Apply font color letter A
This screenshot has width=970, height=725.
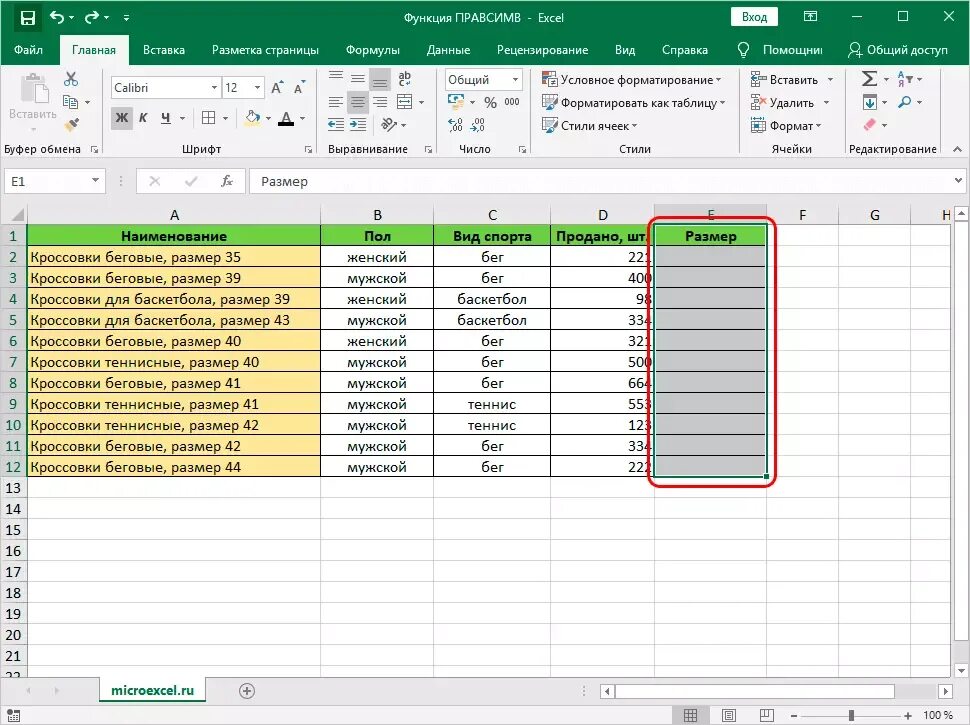click(x=286, y=118)
